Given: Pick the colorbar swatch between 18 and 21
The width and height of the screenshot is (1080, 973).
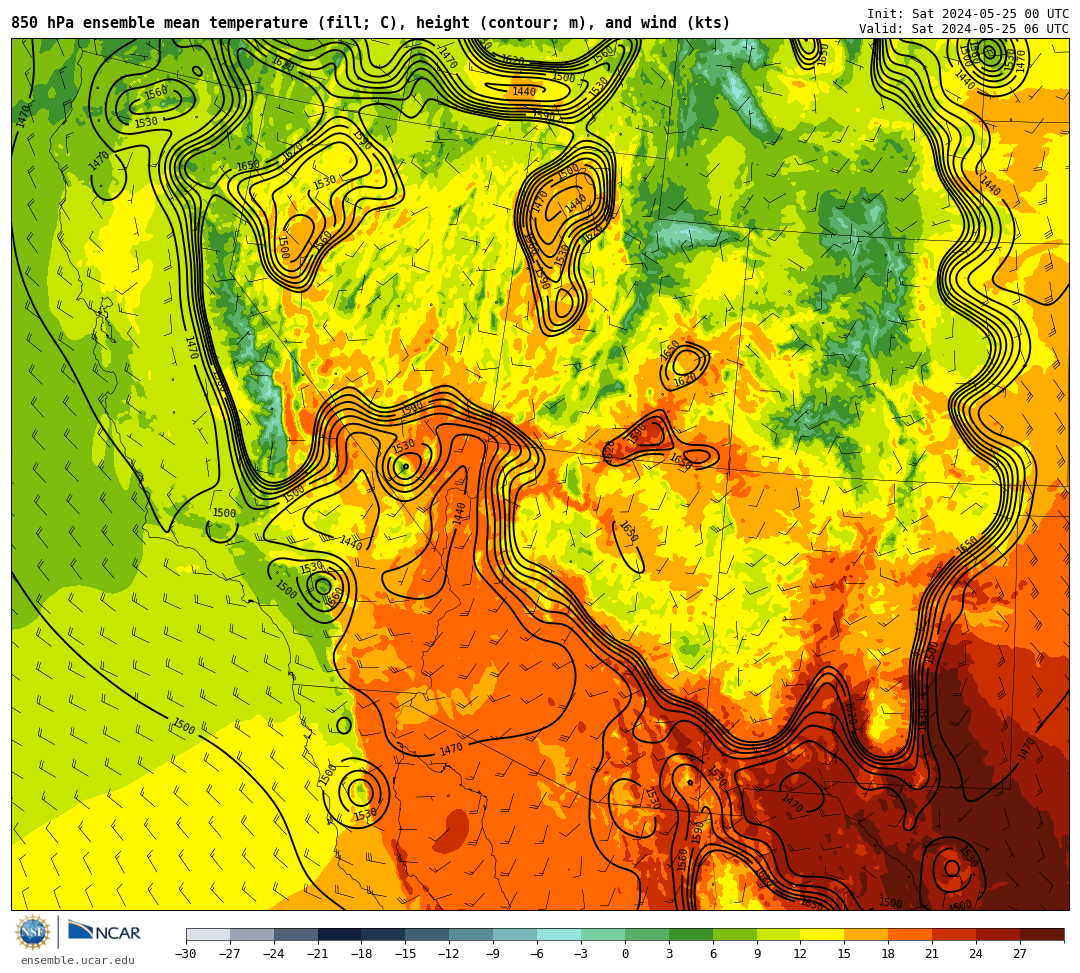Looking at the screenshot, I should (911, 934).
